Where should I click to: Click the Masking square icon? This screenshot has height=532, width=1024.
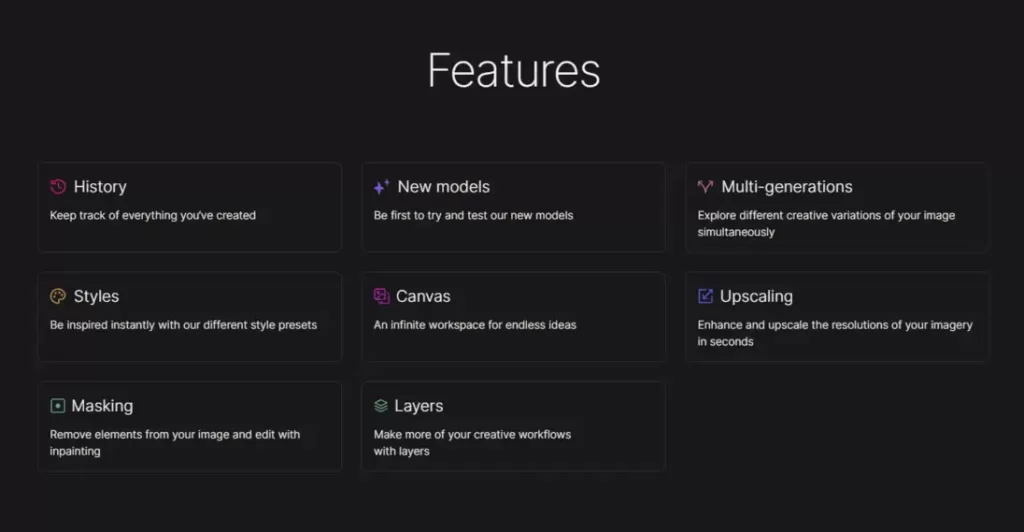(57, 406)
